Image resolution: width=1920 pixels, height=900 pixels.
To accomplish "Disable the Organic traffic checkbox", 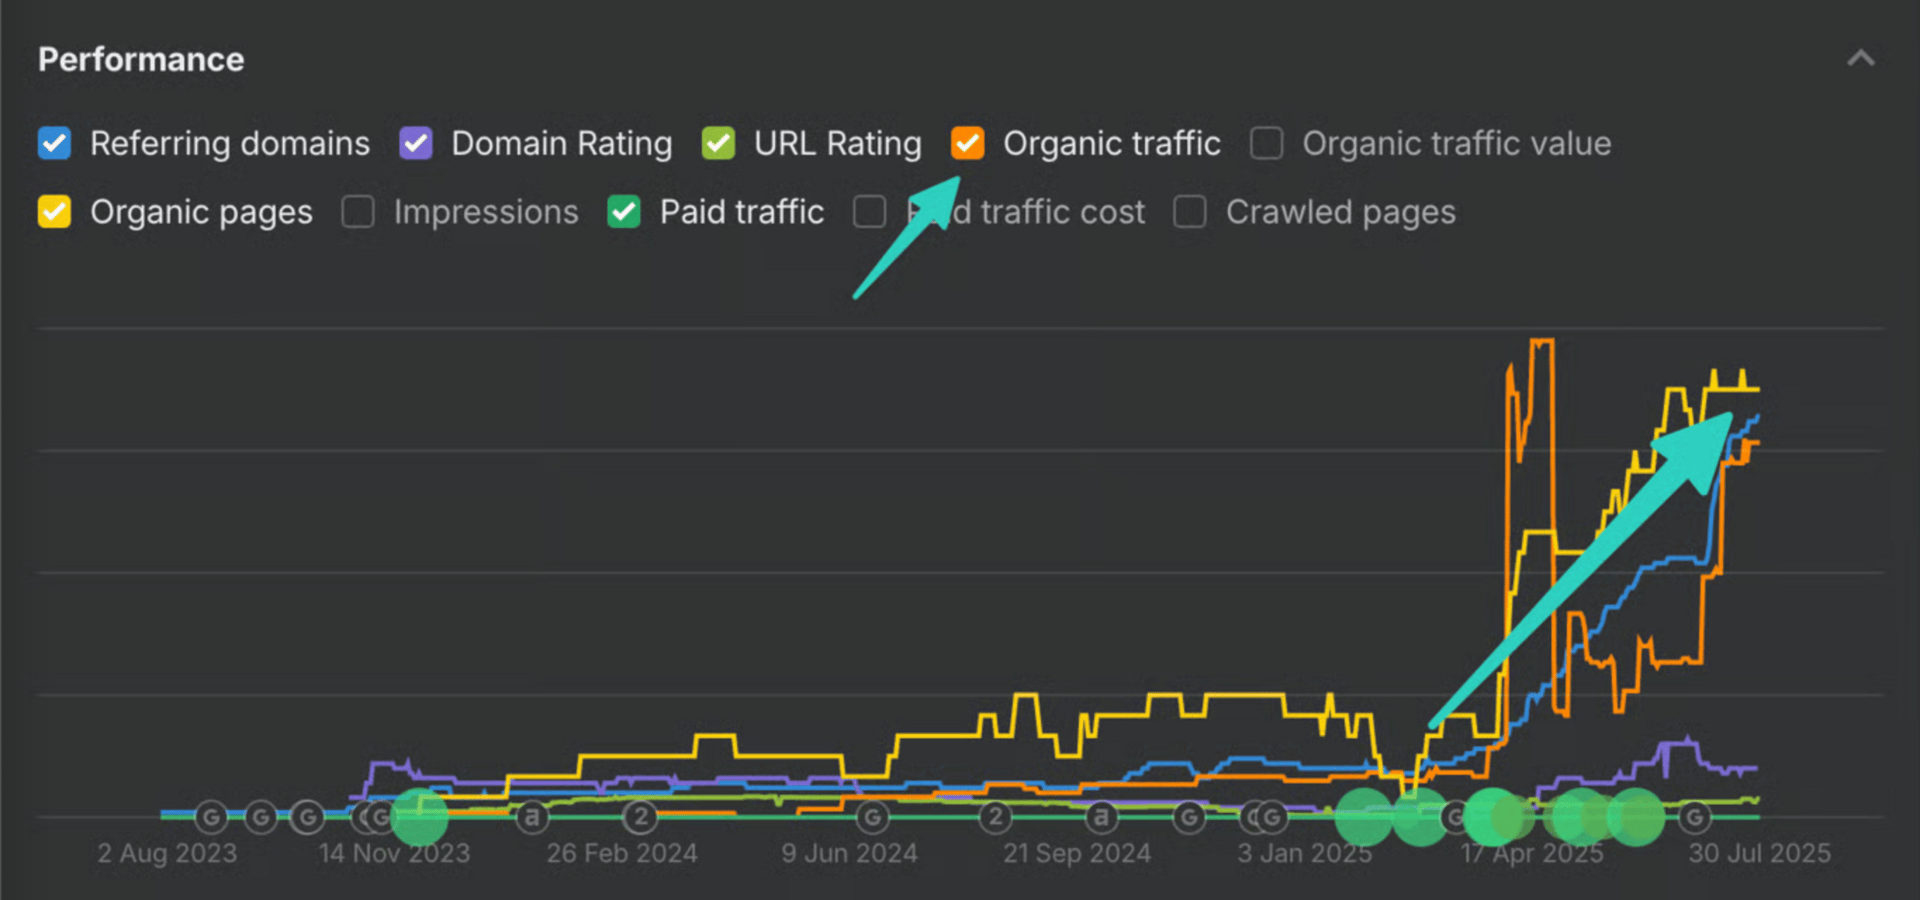I will coord(967,143).
